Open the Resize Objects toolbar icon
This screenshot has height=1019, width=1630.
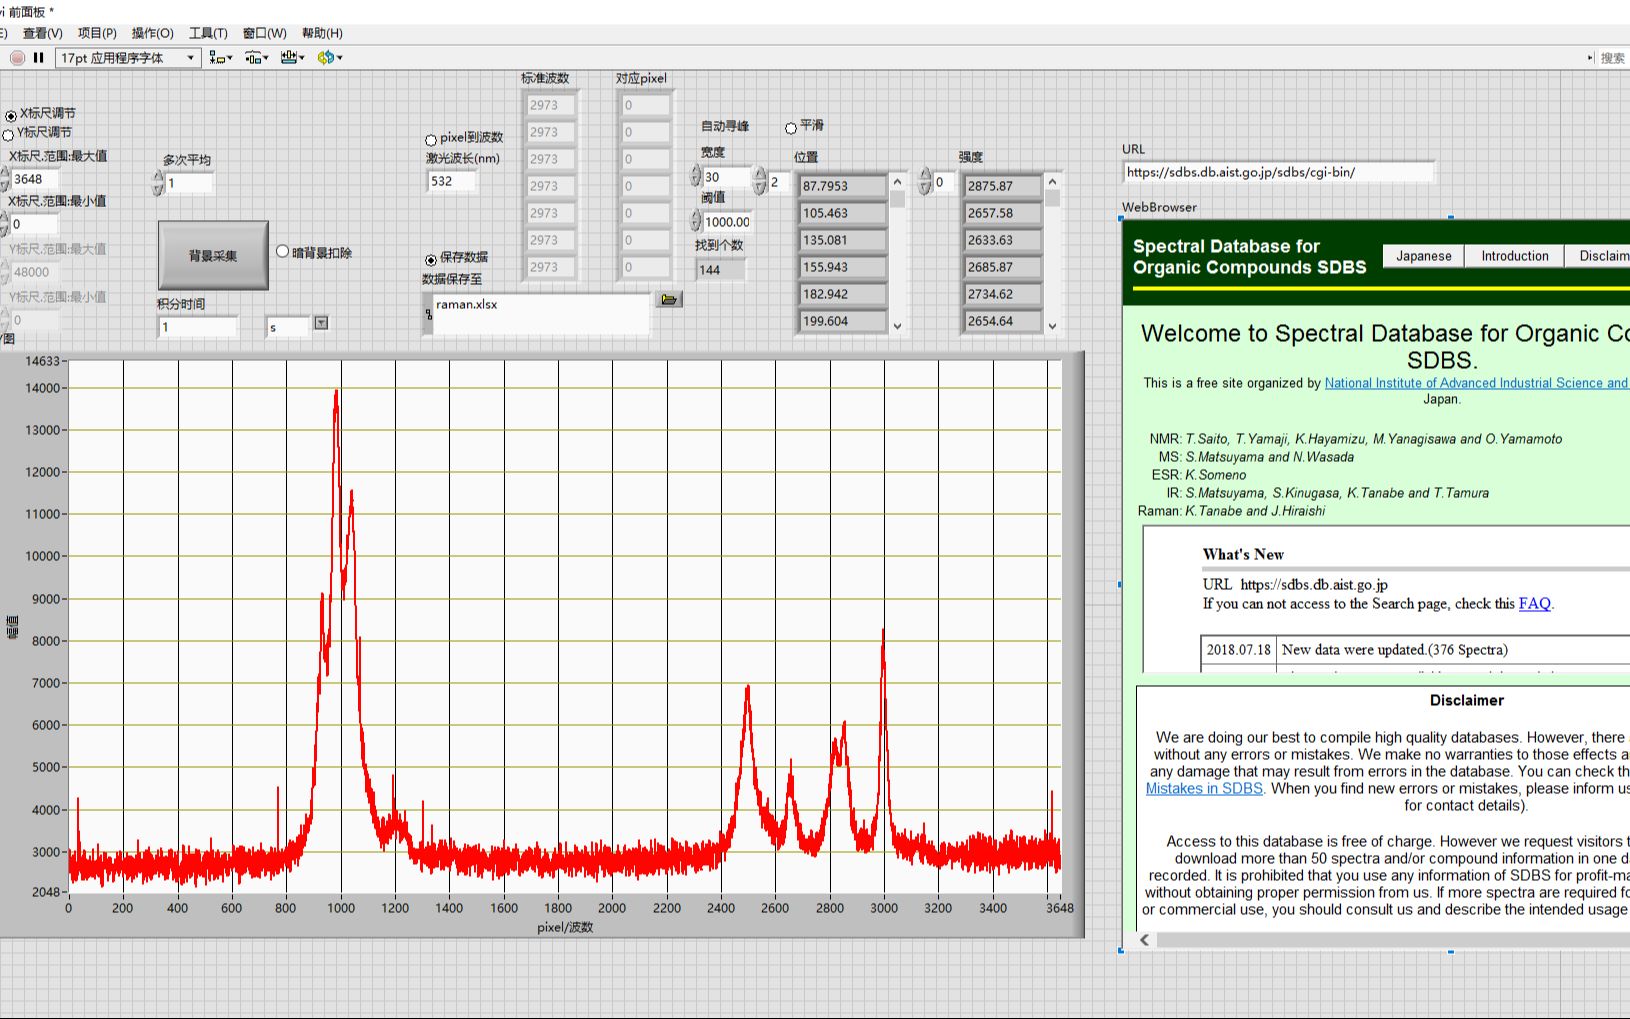tap(292, 58)
